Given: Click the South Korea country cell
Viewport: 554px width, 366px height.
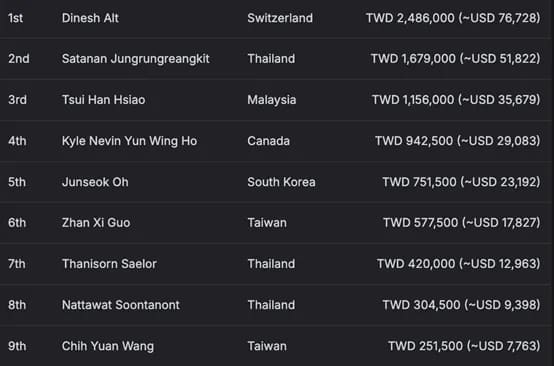Looking at the screenshot, I should pos(281,182).
